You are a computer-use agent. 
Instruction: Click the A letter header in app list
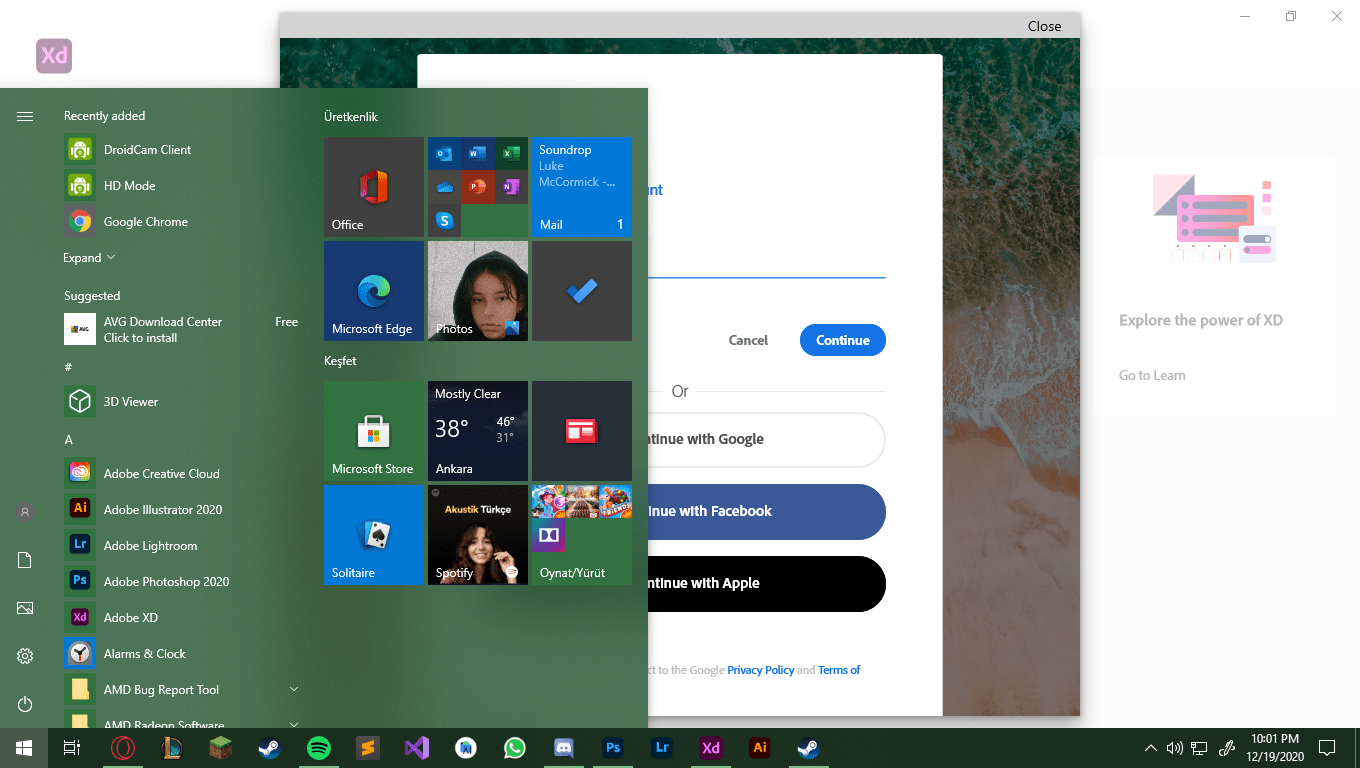(x=68, y=440)
